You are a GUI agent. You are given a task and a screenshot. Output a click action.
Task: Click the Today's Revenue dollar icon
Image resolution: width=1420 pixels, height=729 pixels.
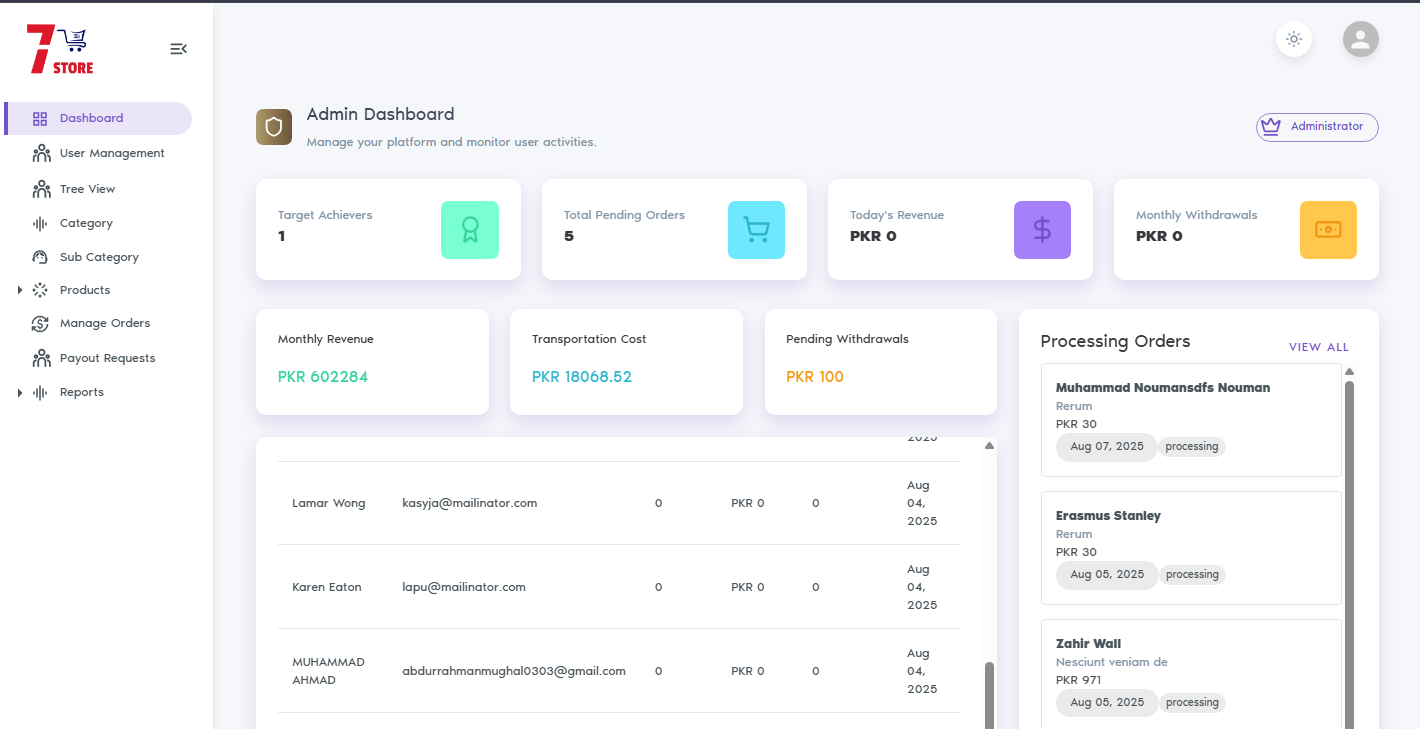(x=1042, y=230)
